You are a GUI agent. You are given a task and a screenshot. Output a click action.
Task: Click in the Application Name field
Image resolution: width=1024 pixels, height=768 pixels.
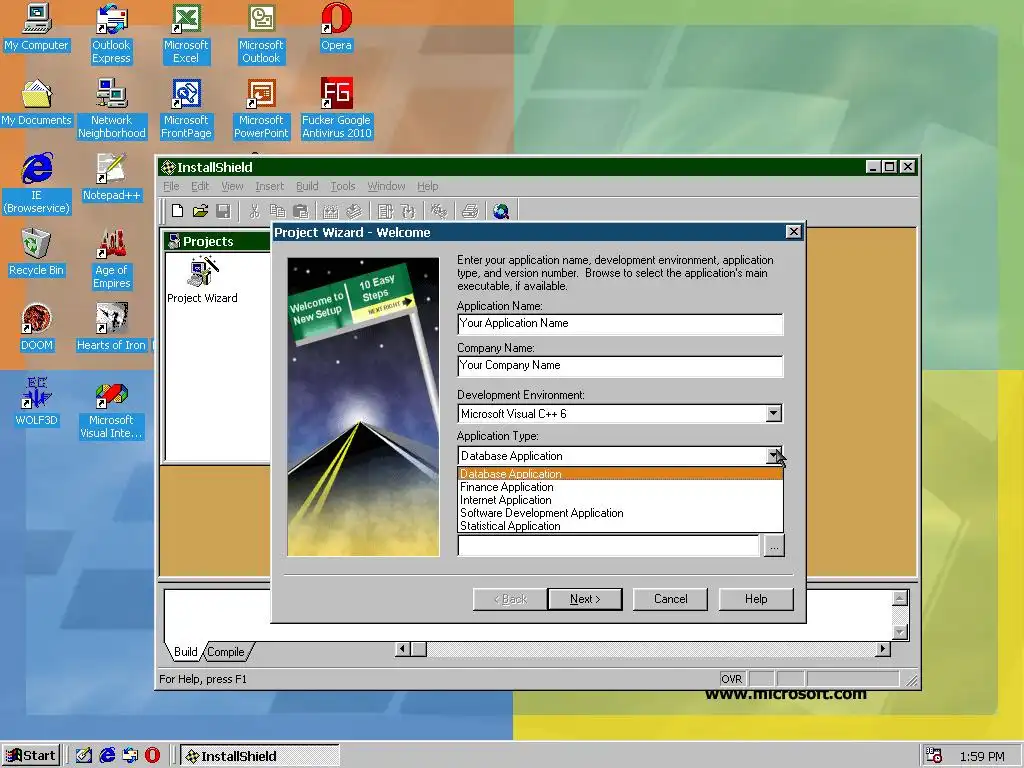(x=620, y=324)
